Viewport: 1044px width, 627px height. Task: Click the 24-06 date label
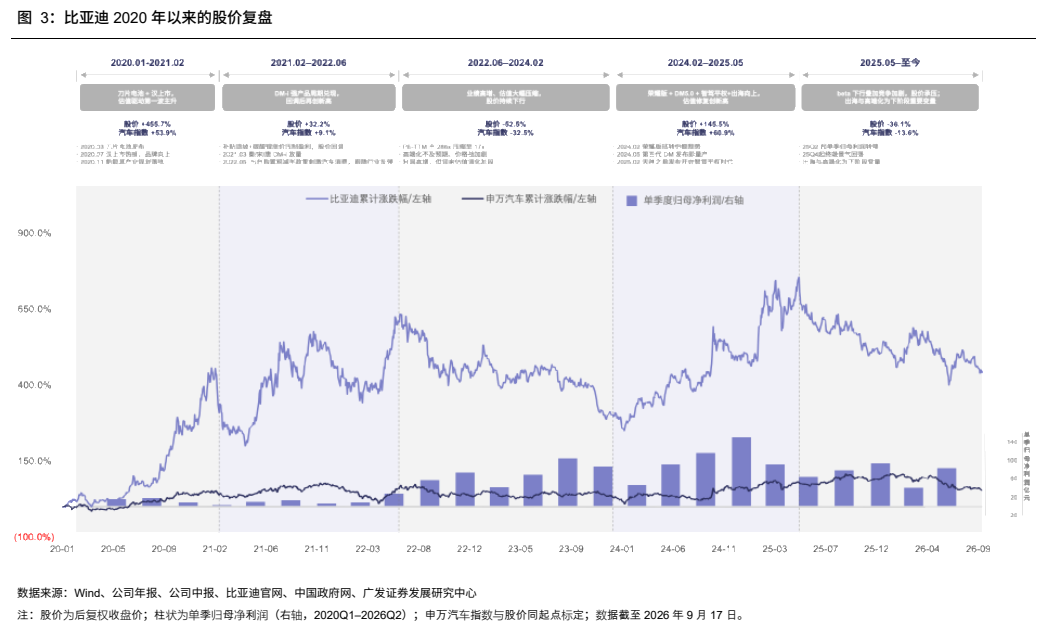pyautogui.click(x=673, y=548)
